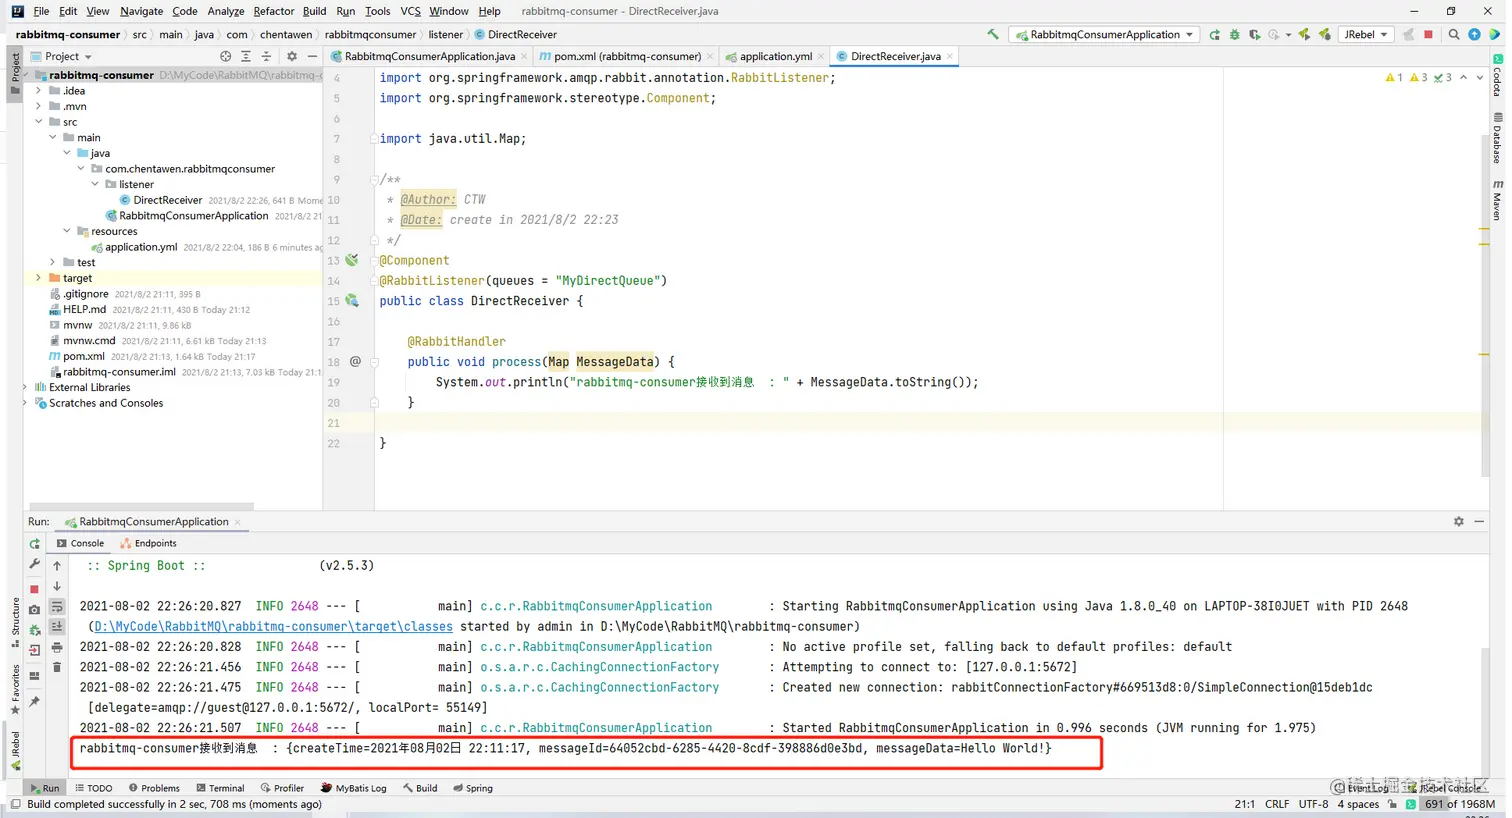Click red Stop square in Run panel
Image resolution: width=1512 pixels, height=818 pixels.
click(35, 589)
